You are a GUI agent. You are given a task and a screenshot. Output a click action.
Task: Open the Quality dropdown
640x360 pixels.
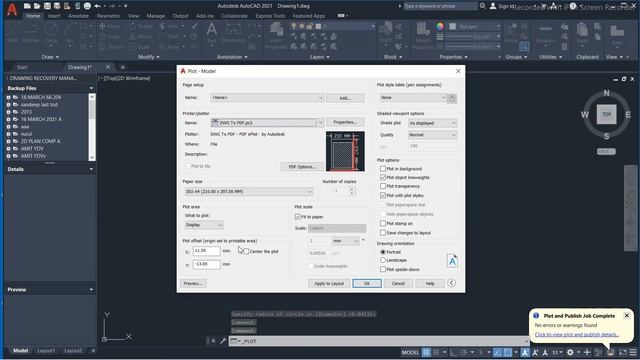(432, 135)
